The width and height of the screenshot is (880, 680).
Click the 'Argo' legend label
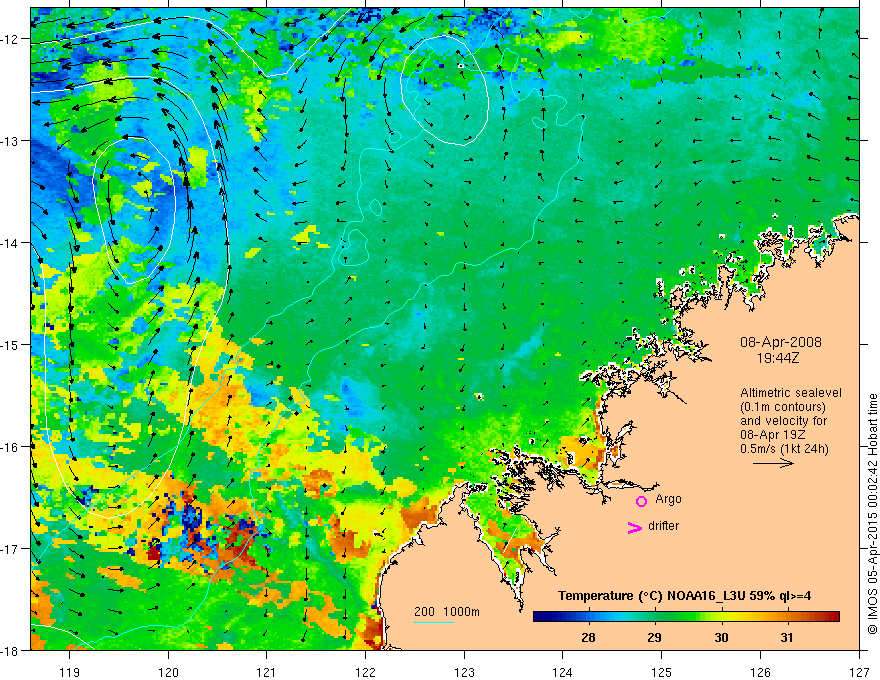[x=668, y=499]
